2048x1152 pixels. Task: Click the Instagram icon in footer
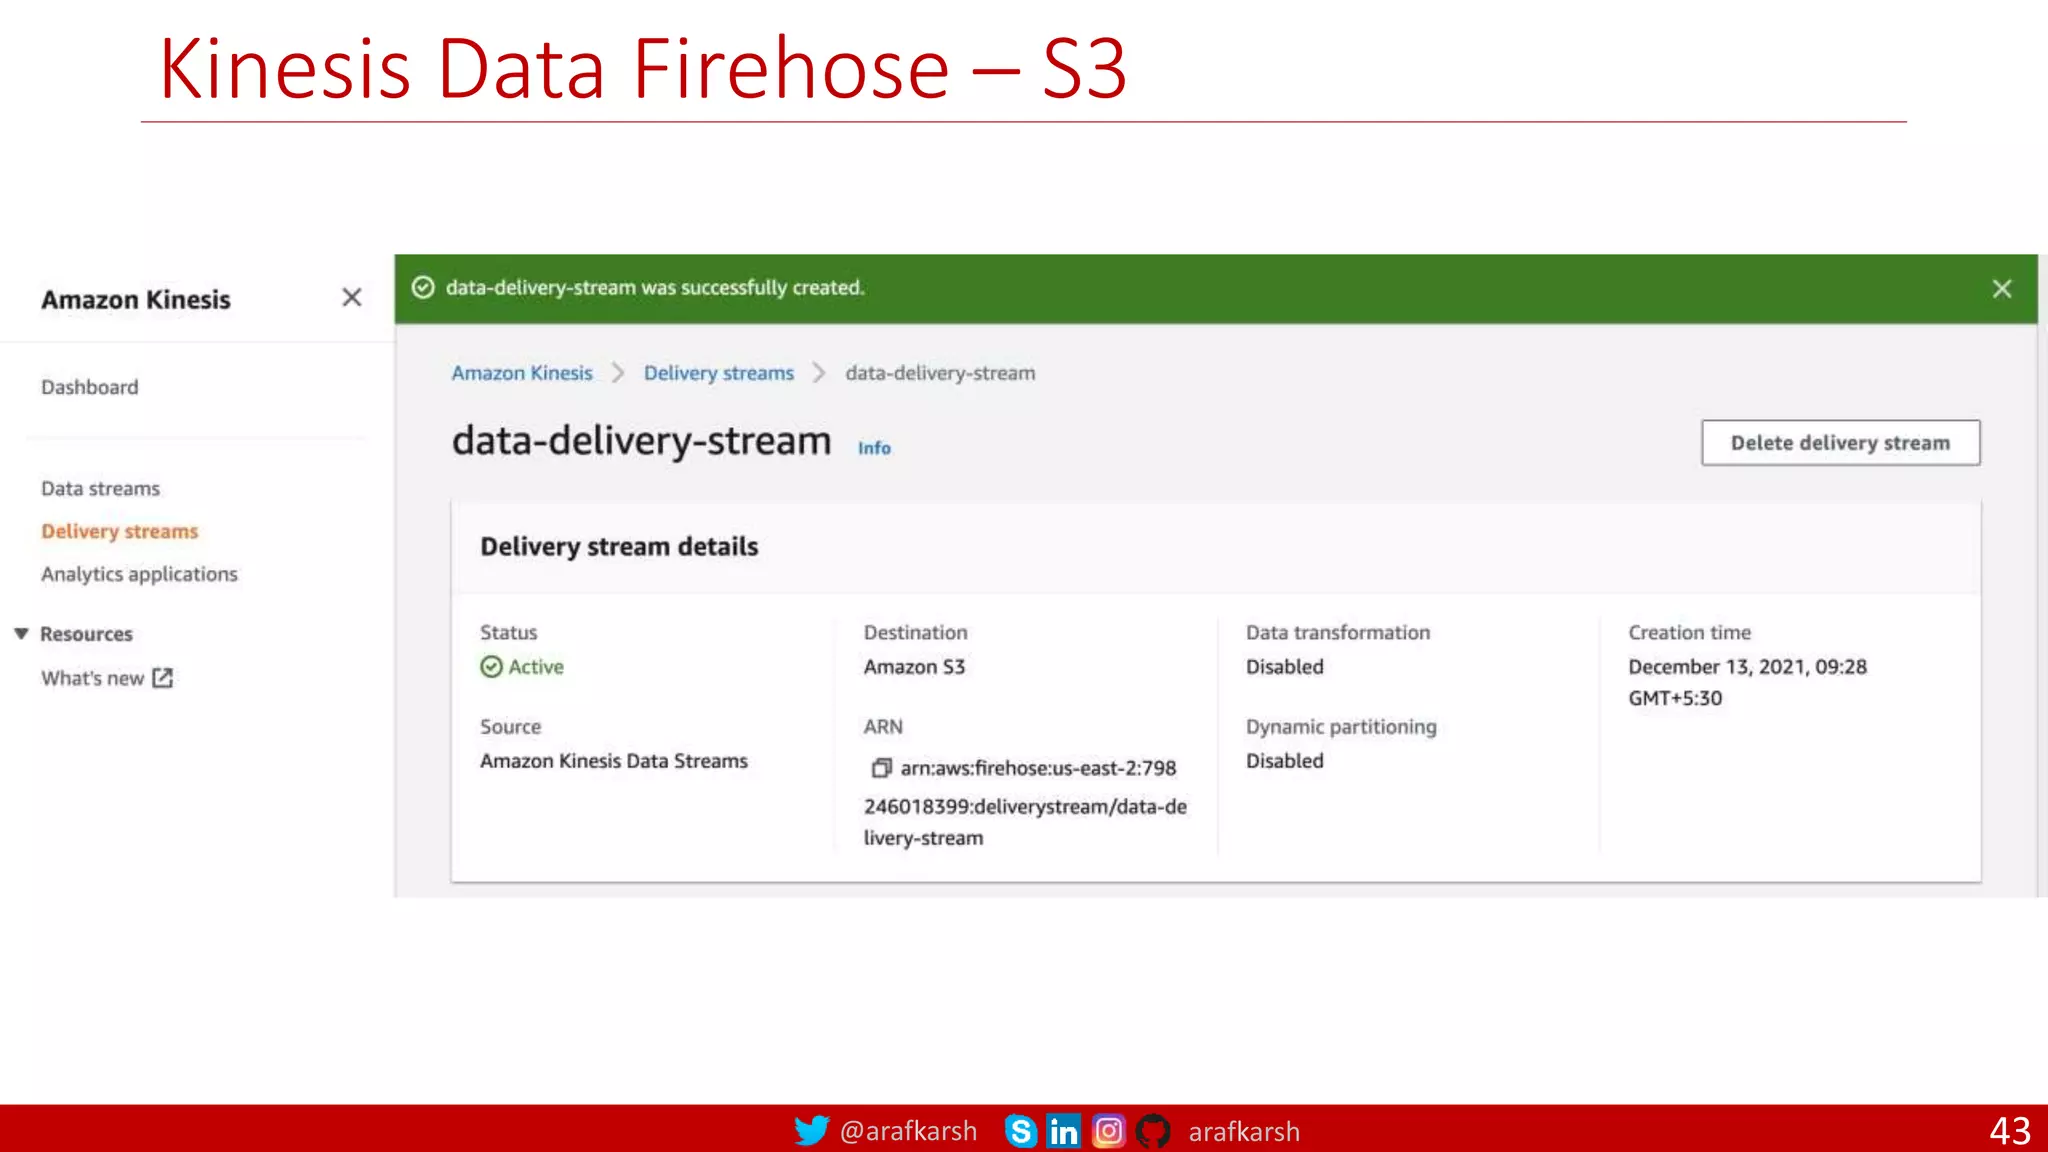1108,1131
